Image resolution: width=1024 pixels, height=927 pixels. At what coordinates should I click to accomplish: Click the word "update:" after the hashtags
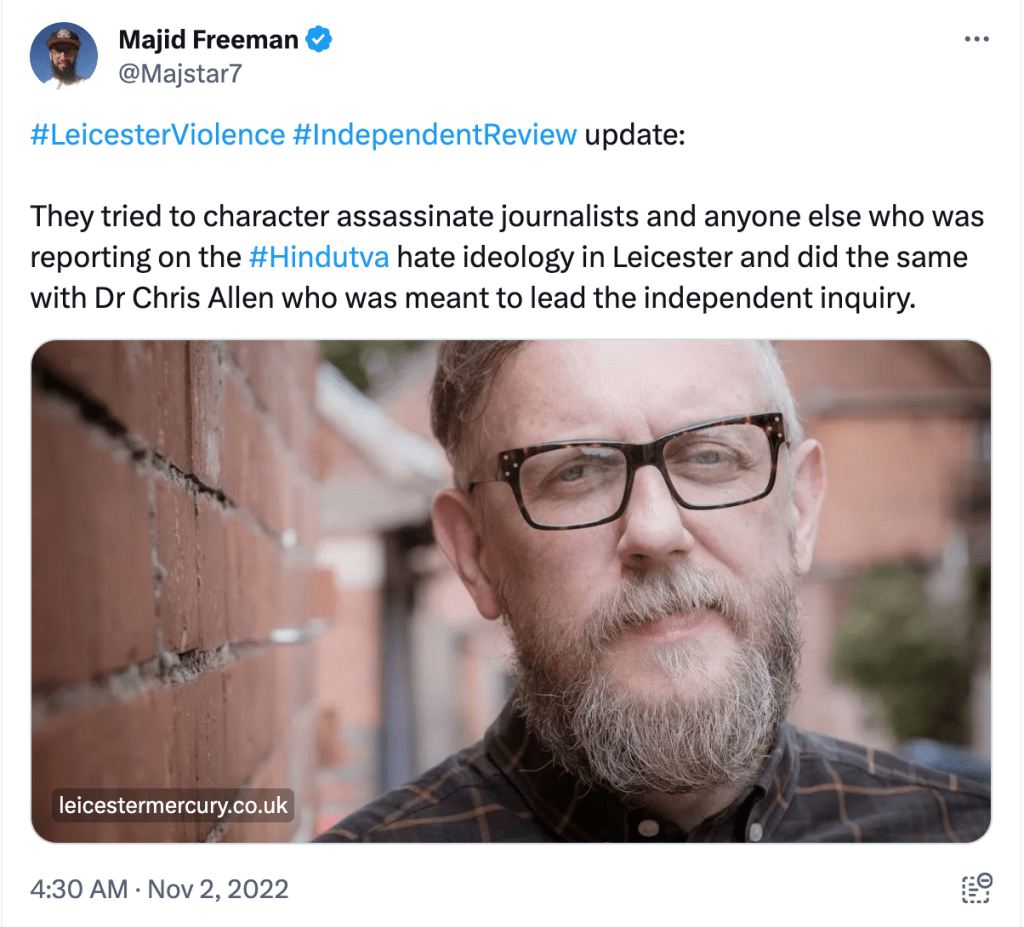[634, 135]
